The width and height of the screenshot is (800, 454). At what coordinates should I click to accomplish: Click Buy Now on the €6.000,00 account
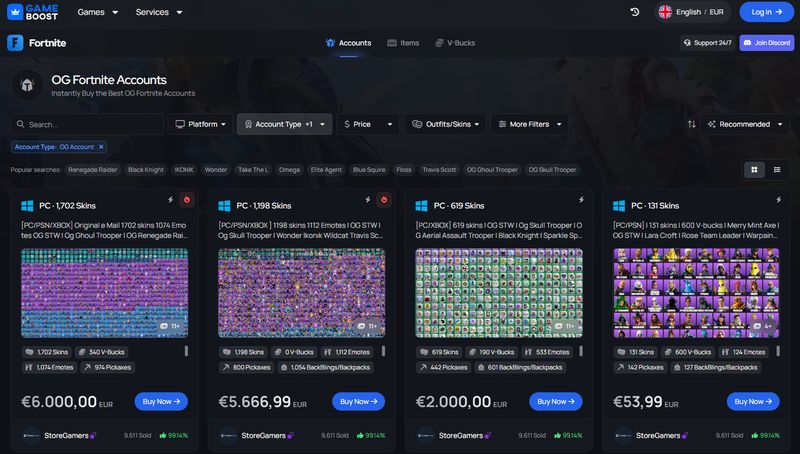coord(161,401)
